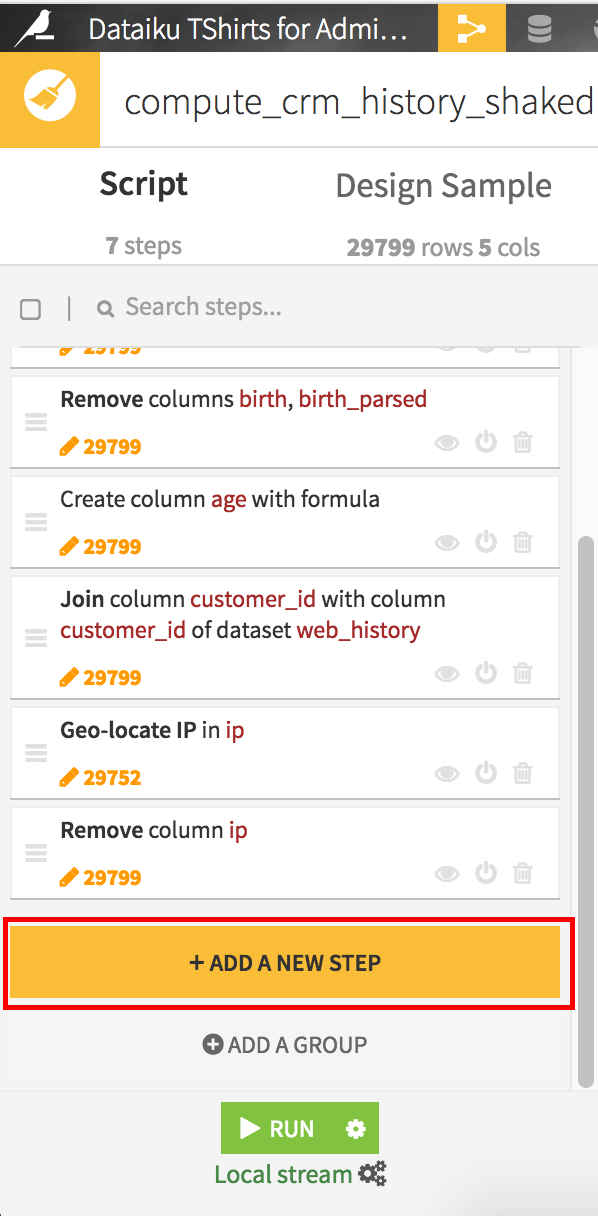Screen dimensions: 598x1216
Task: Tick the select all steps checkbox
Action: point(31,309)
